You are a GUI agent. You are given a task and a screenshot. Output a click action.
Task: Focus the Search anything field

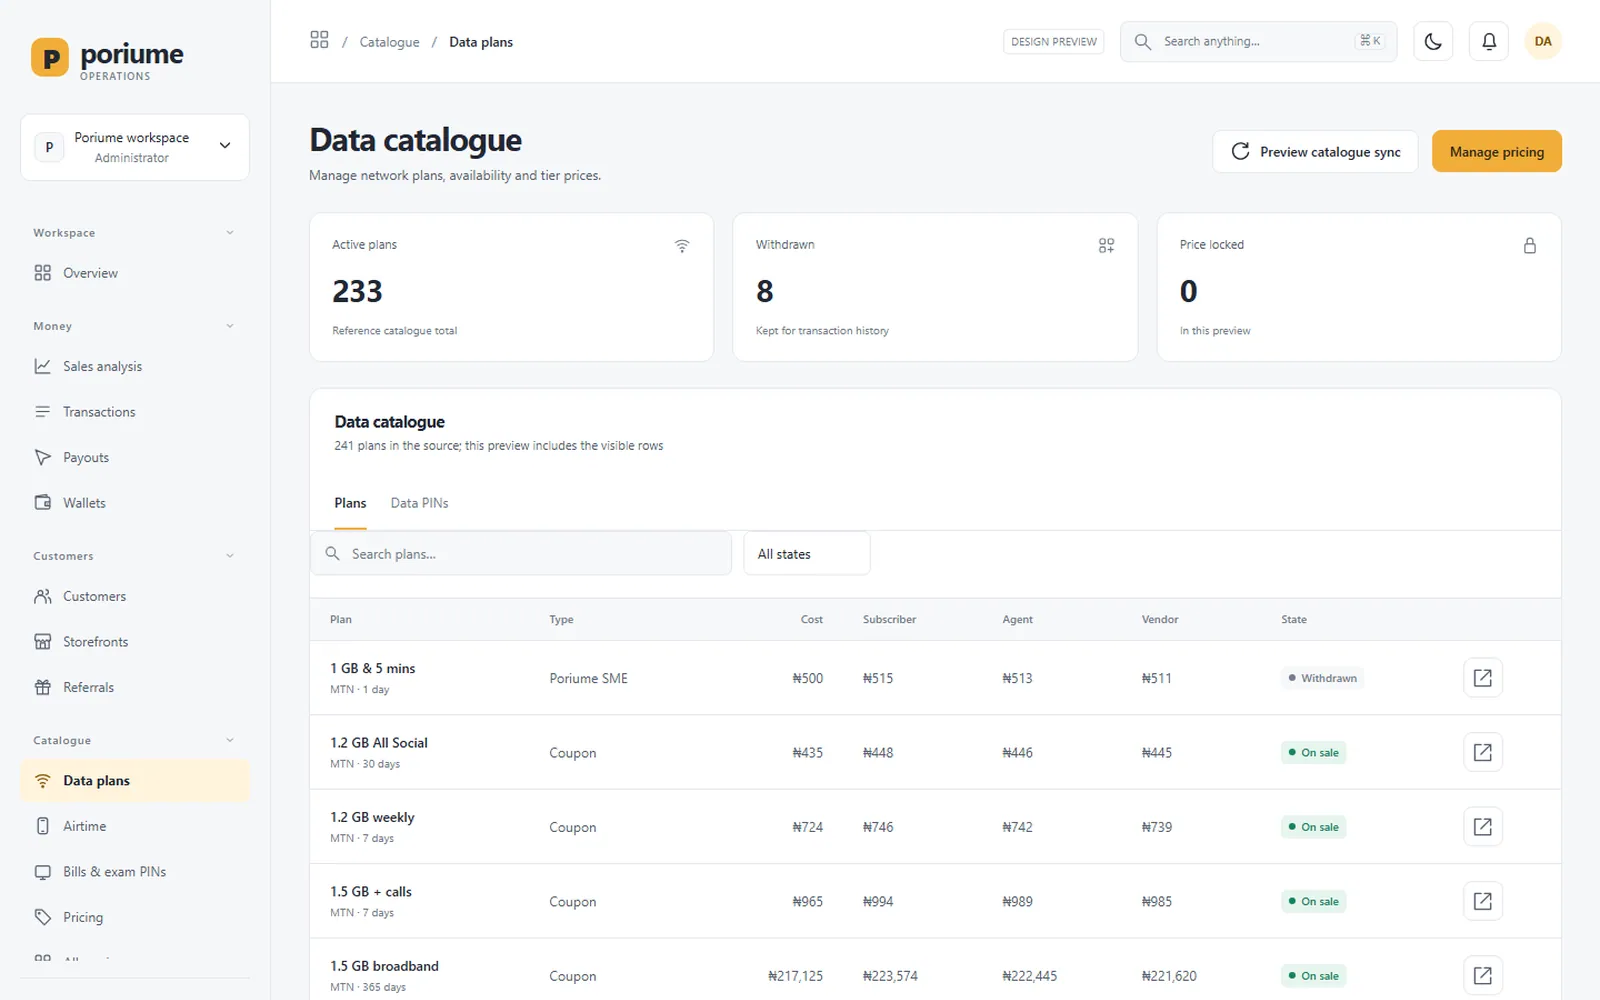1258,41
